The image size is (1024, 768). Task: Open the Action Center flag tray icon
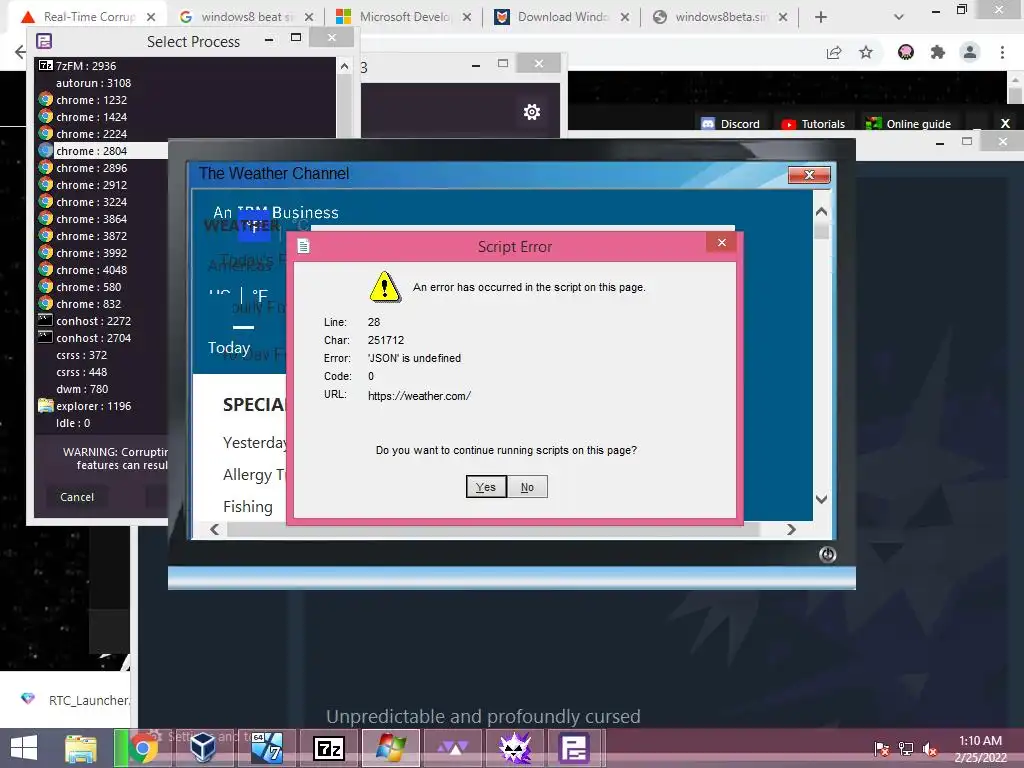tap(882, 749)
